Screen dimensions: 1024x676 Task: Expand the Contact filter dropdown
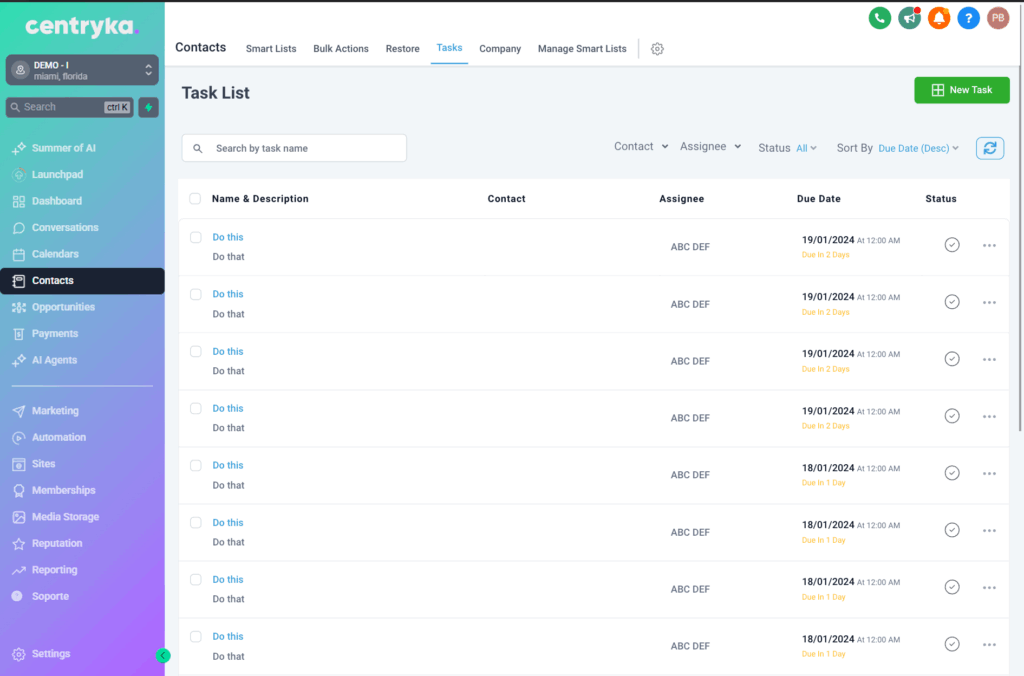(641, 147)
